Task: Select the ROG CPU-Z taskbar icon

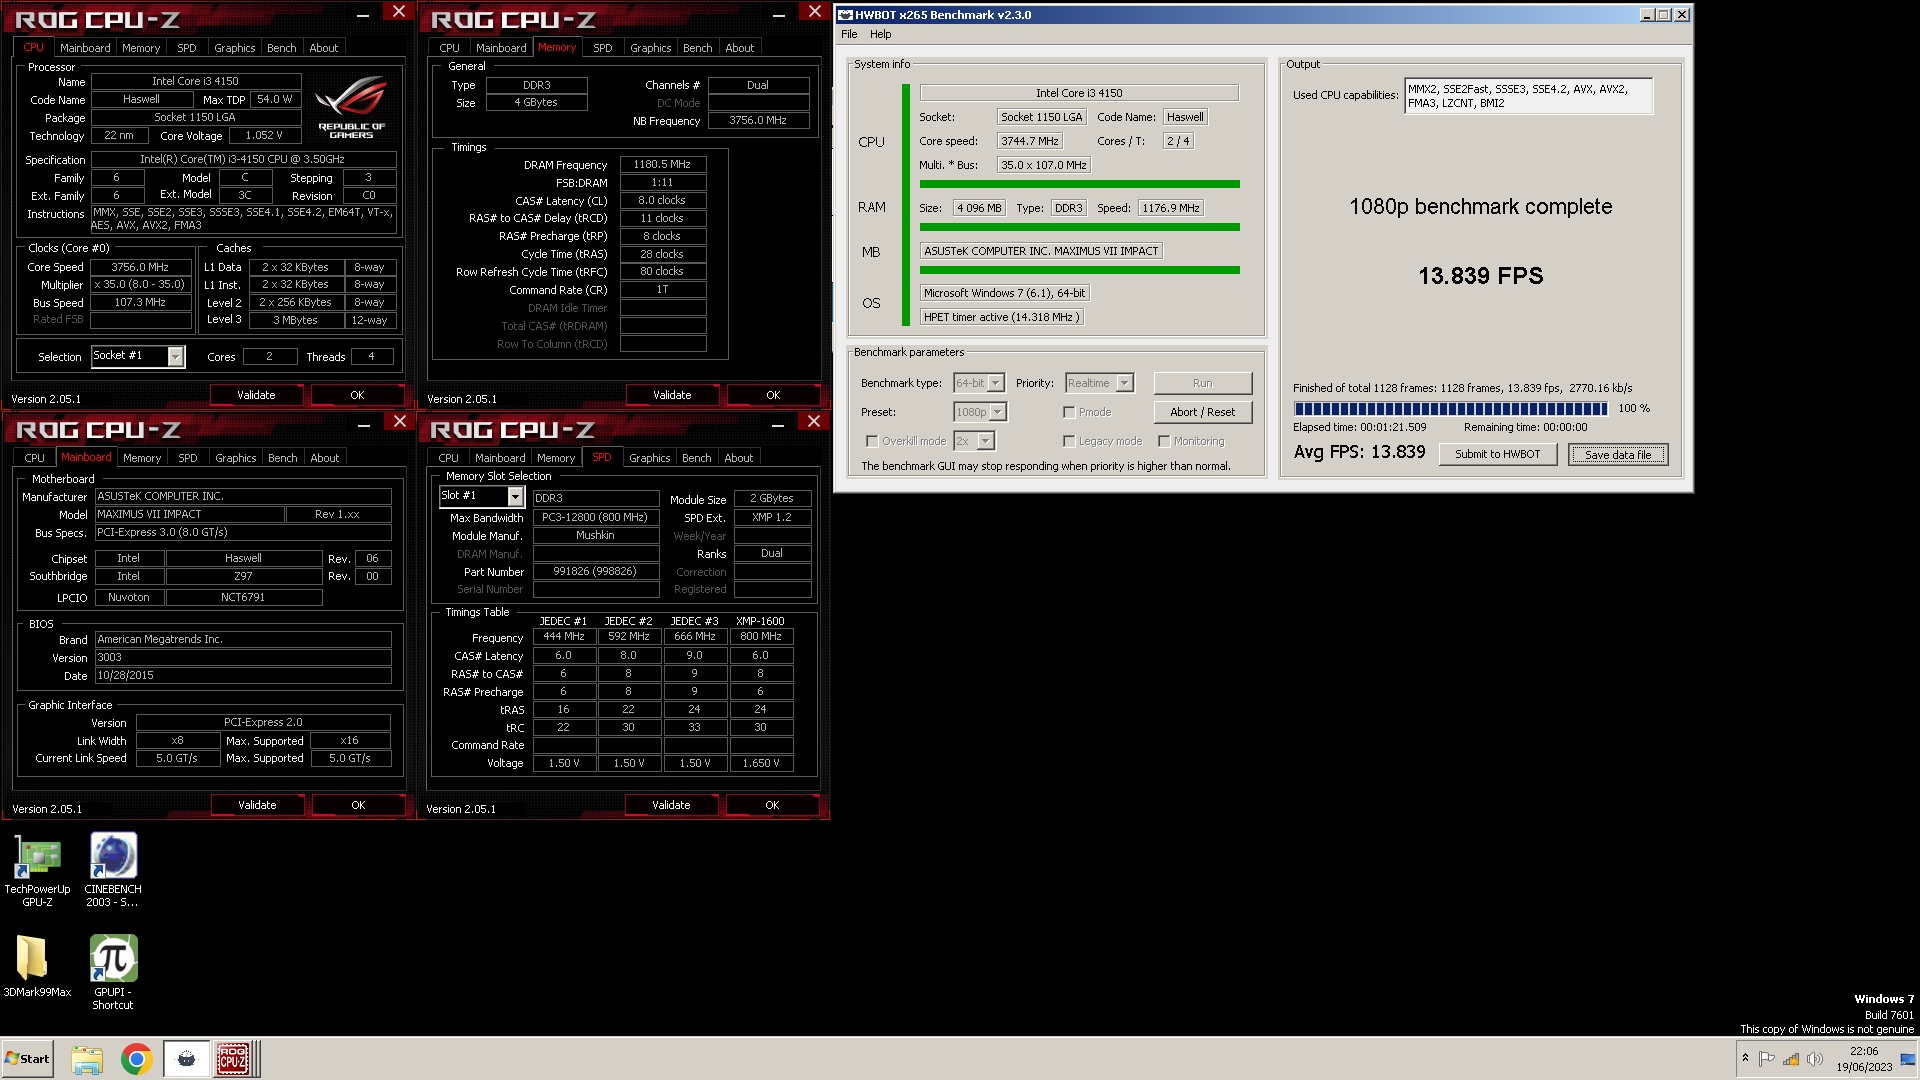Action: coord(234,1059)
